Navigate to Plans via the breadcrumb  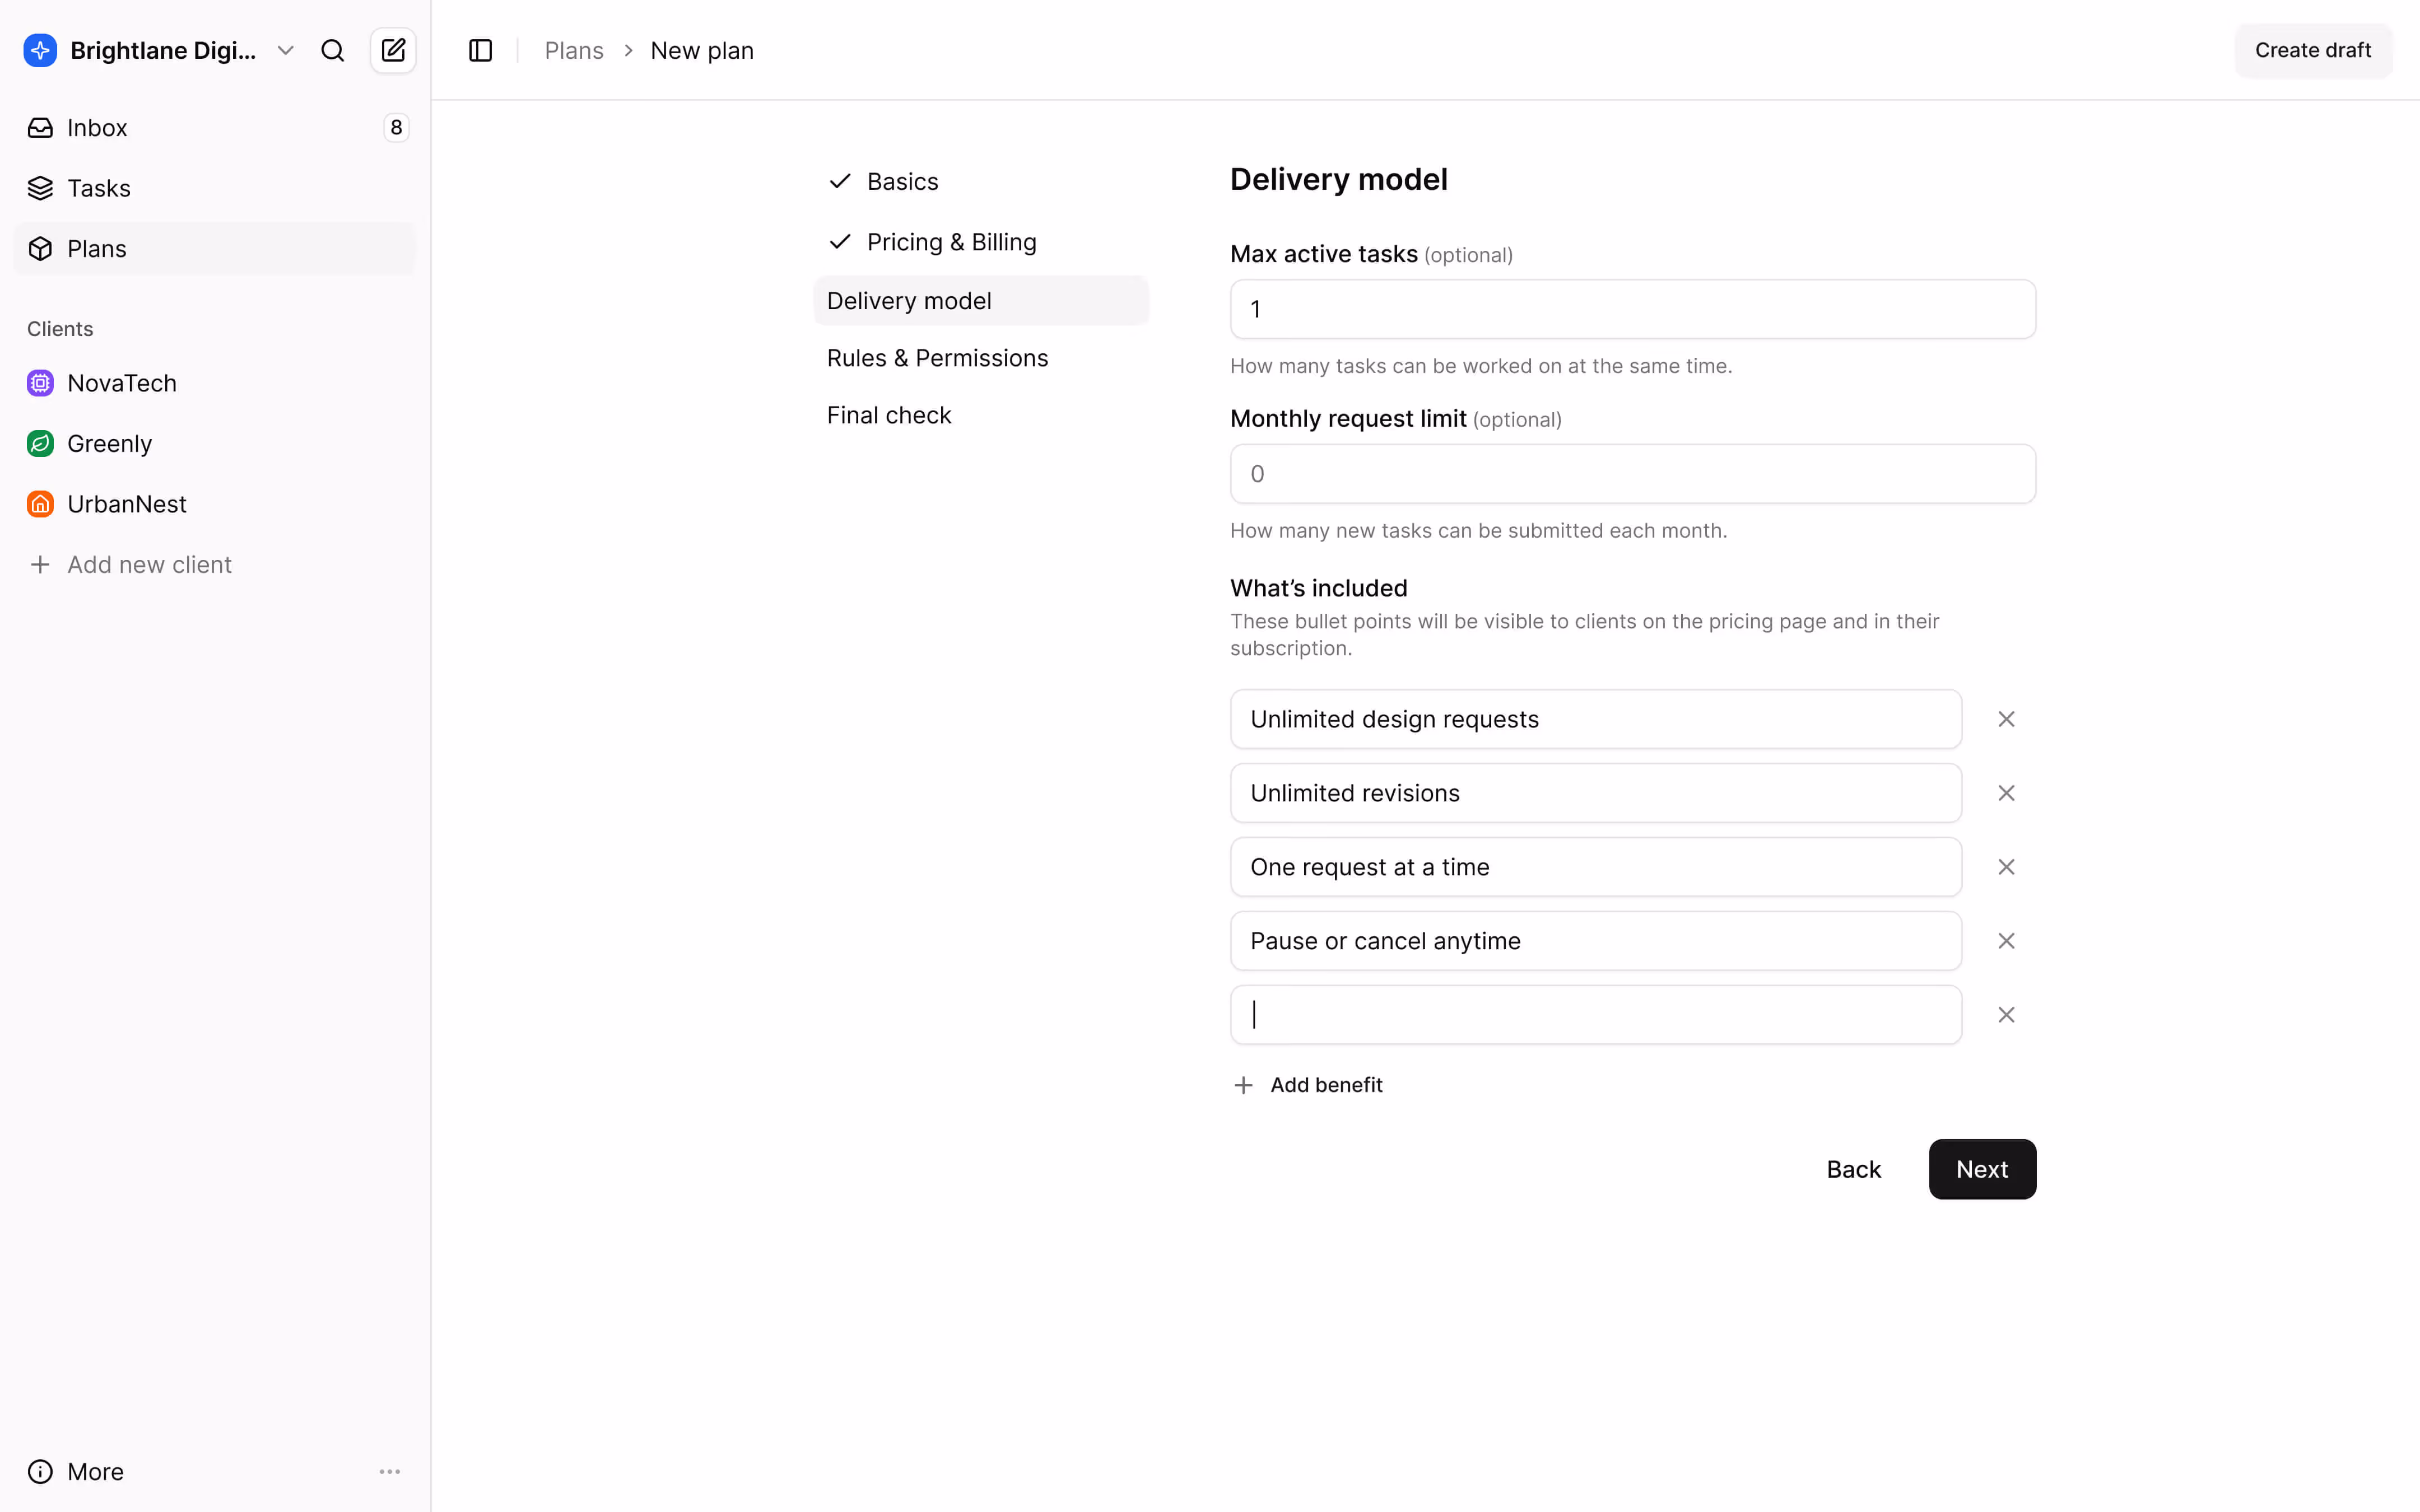coord(573,50)
